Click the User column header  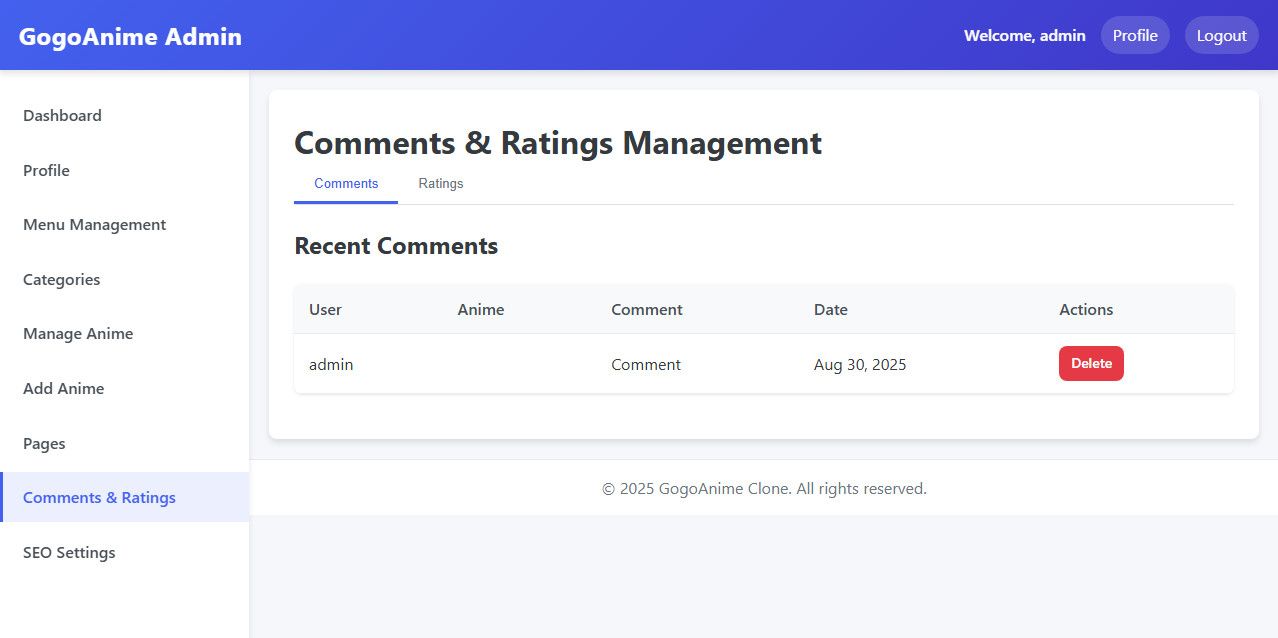coord(325,310)
